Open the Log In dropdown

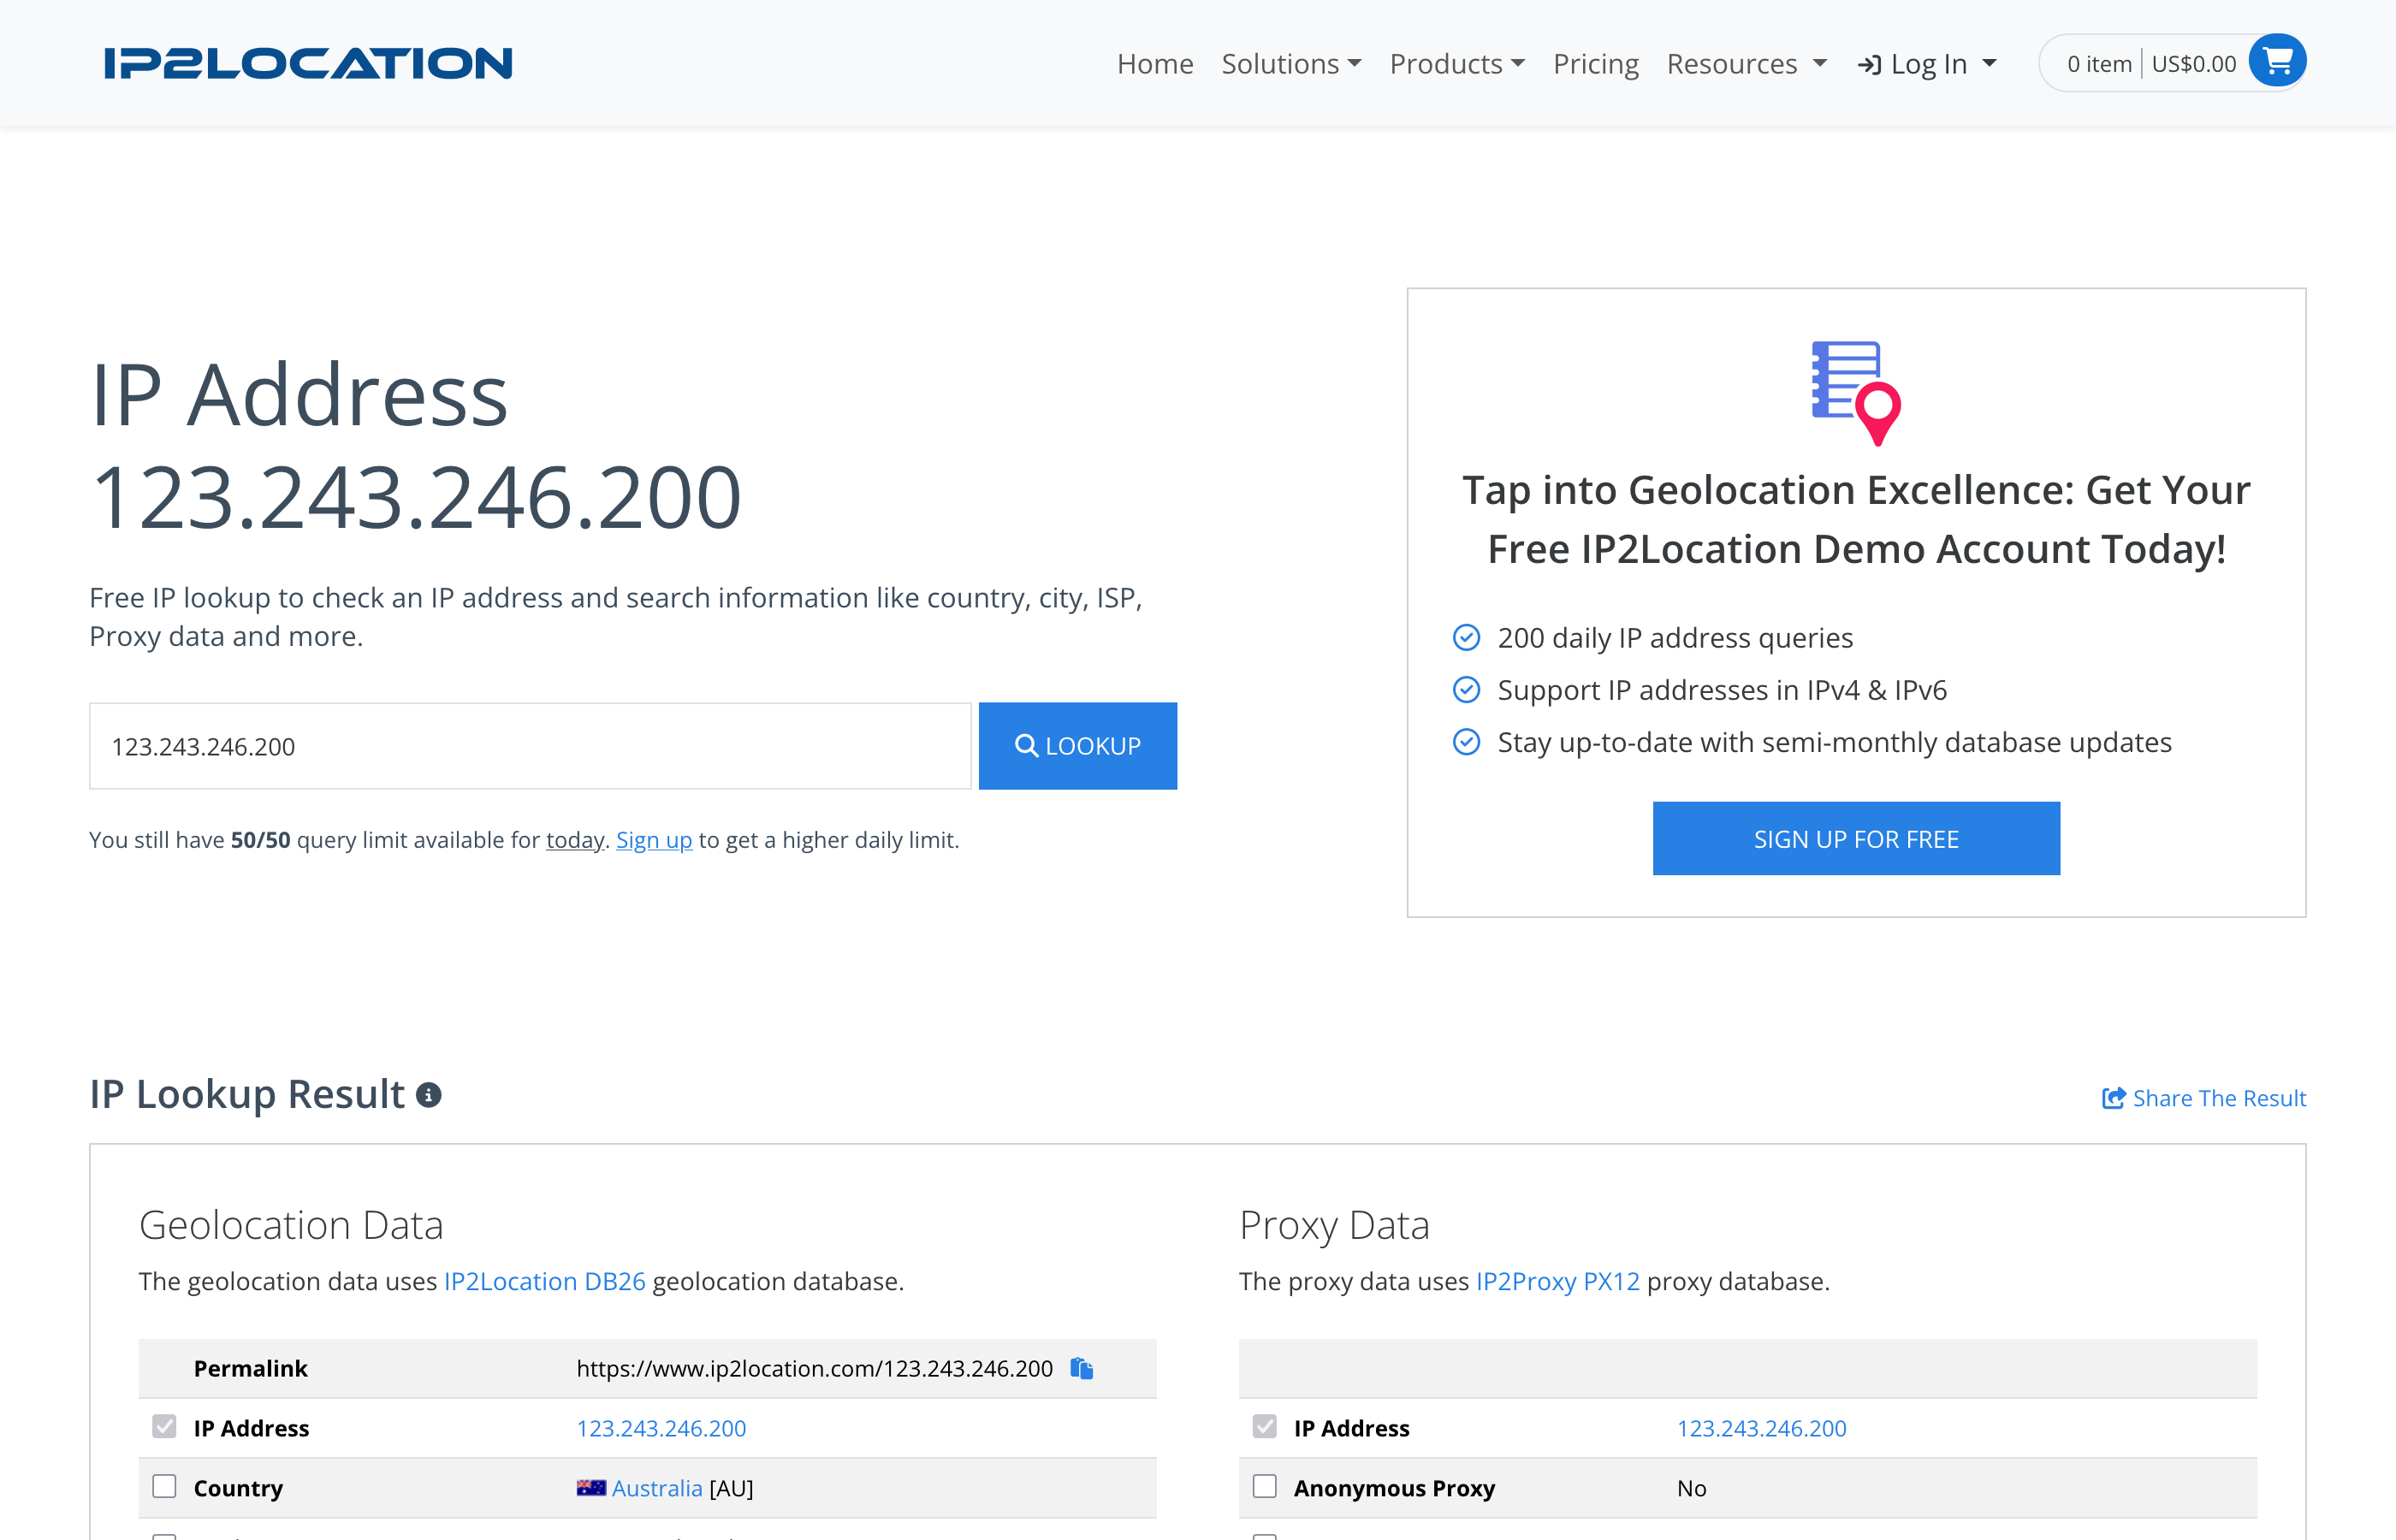[1927, 64]
